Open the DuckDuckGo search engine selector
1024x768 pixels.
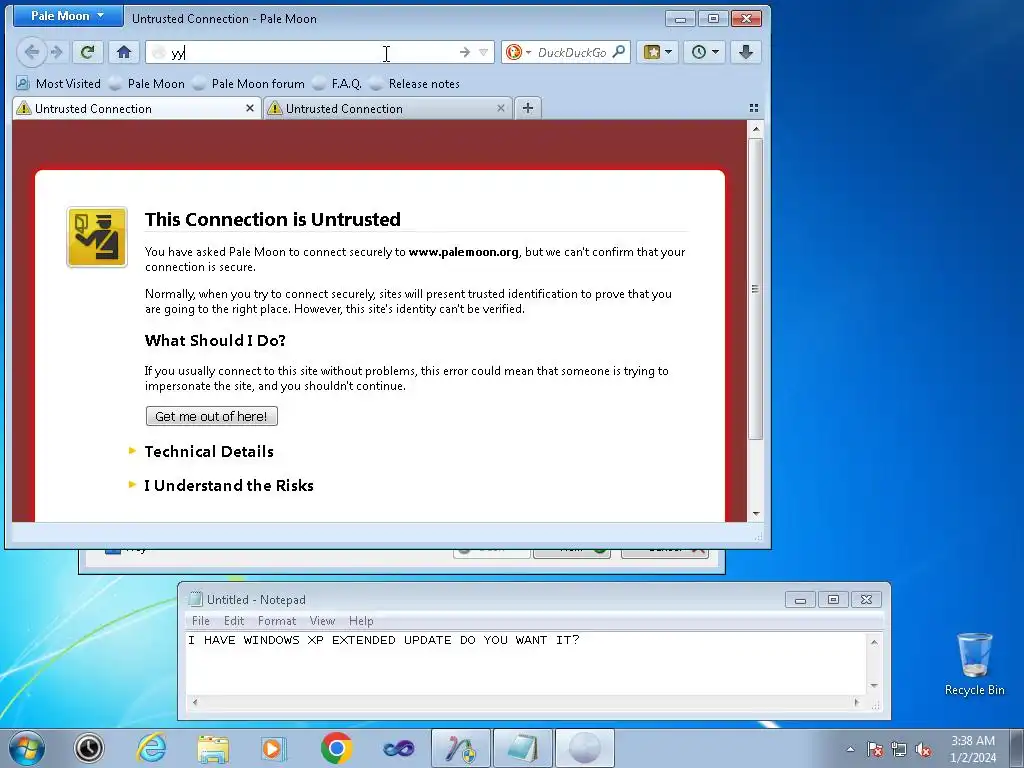pos(519,52)
